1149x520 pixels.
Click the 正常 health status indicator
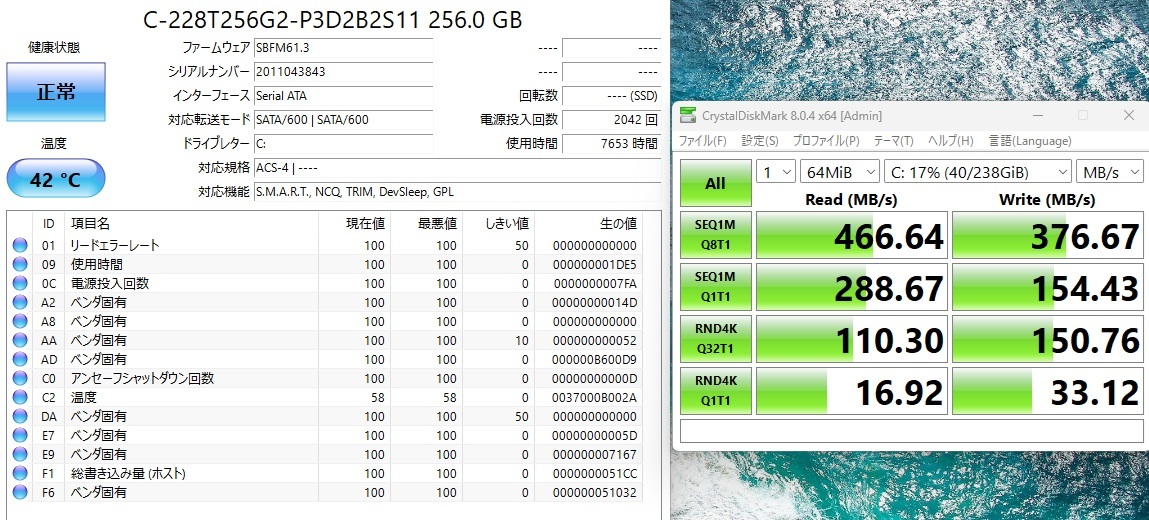click(56, 92)
